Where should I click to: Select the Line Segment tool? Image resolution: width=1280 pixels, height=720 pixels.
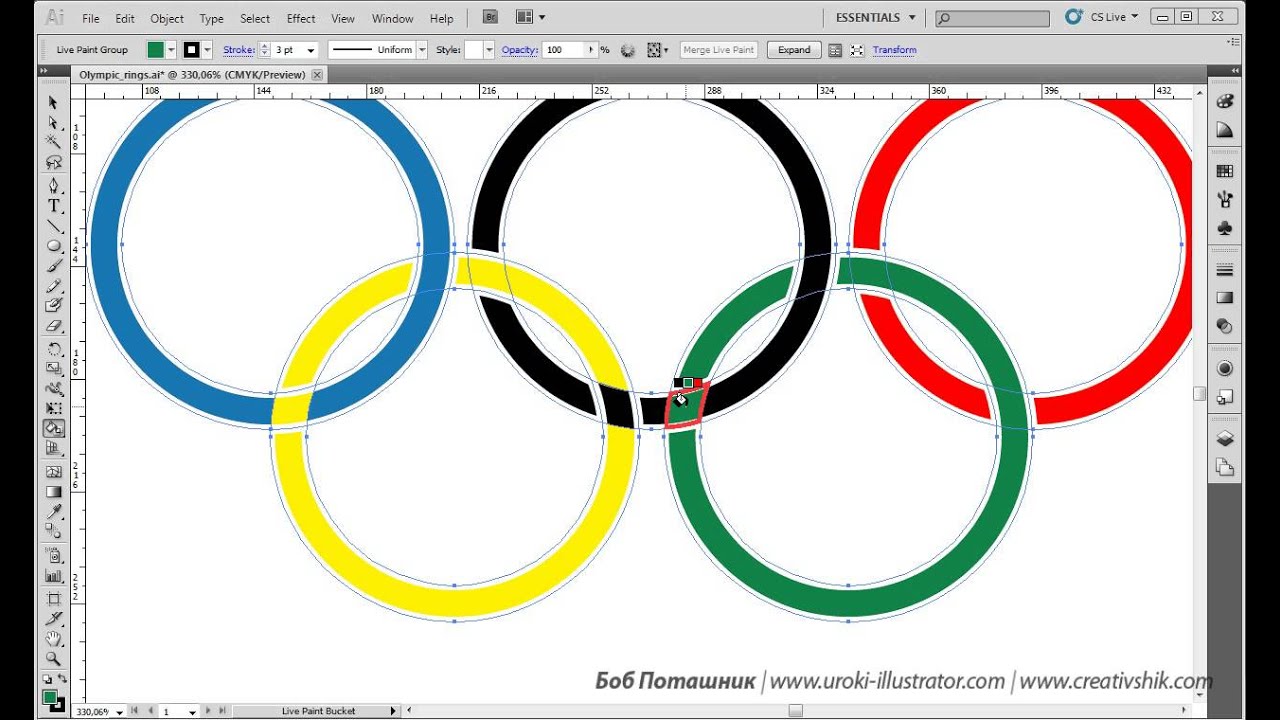[x=53, y=226]
